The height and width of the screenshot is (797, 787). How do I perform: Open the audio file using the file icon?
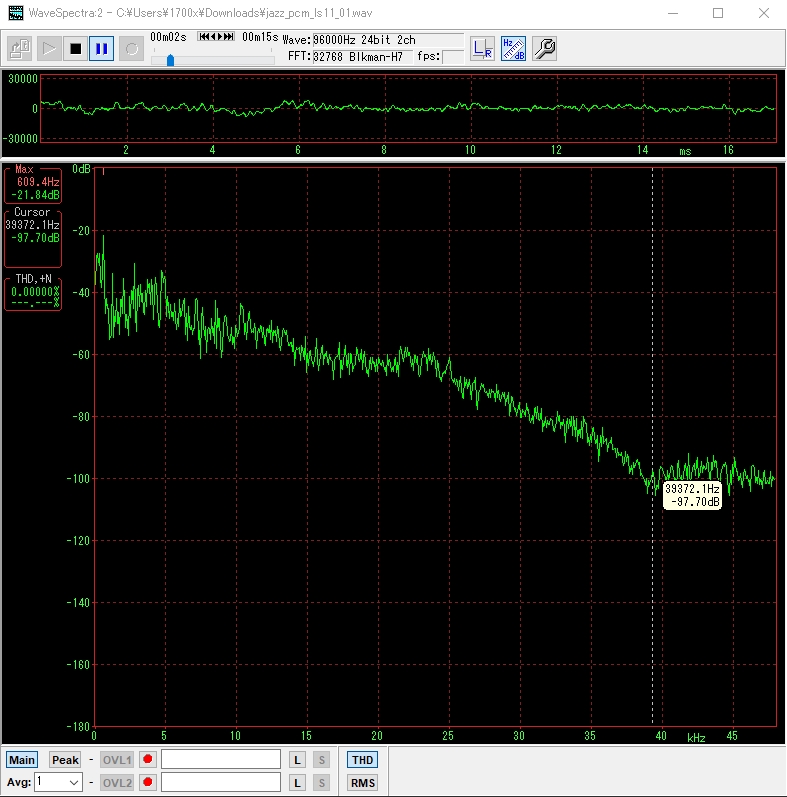pyautogui.click(x=20, y=48)
